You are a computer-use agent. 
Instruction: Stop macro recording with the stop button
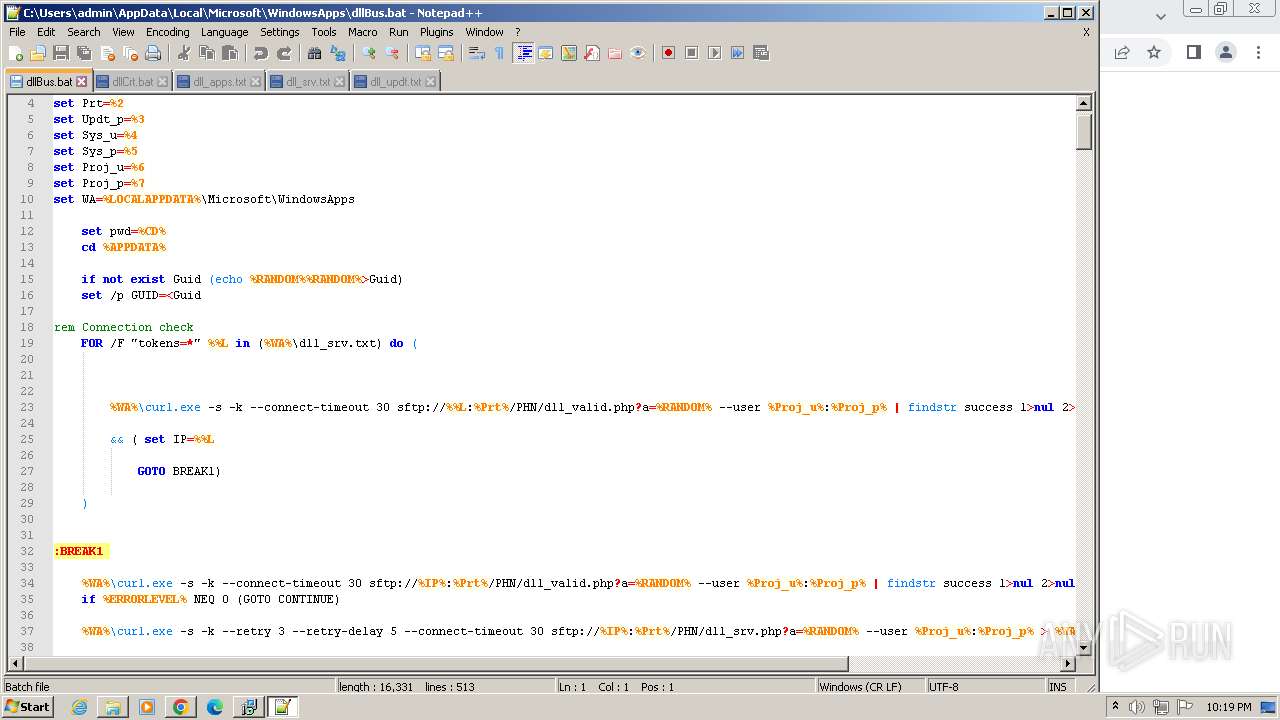691,53
